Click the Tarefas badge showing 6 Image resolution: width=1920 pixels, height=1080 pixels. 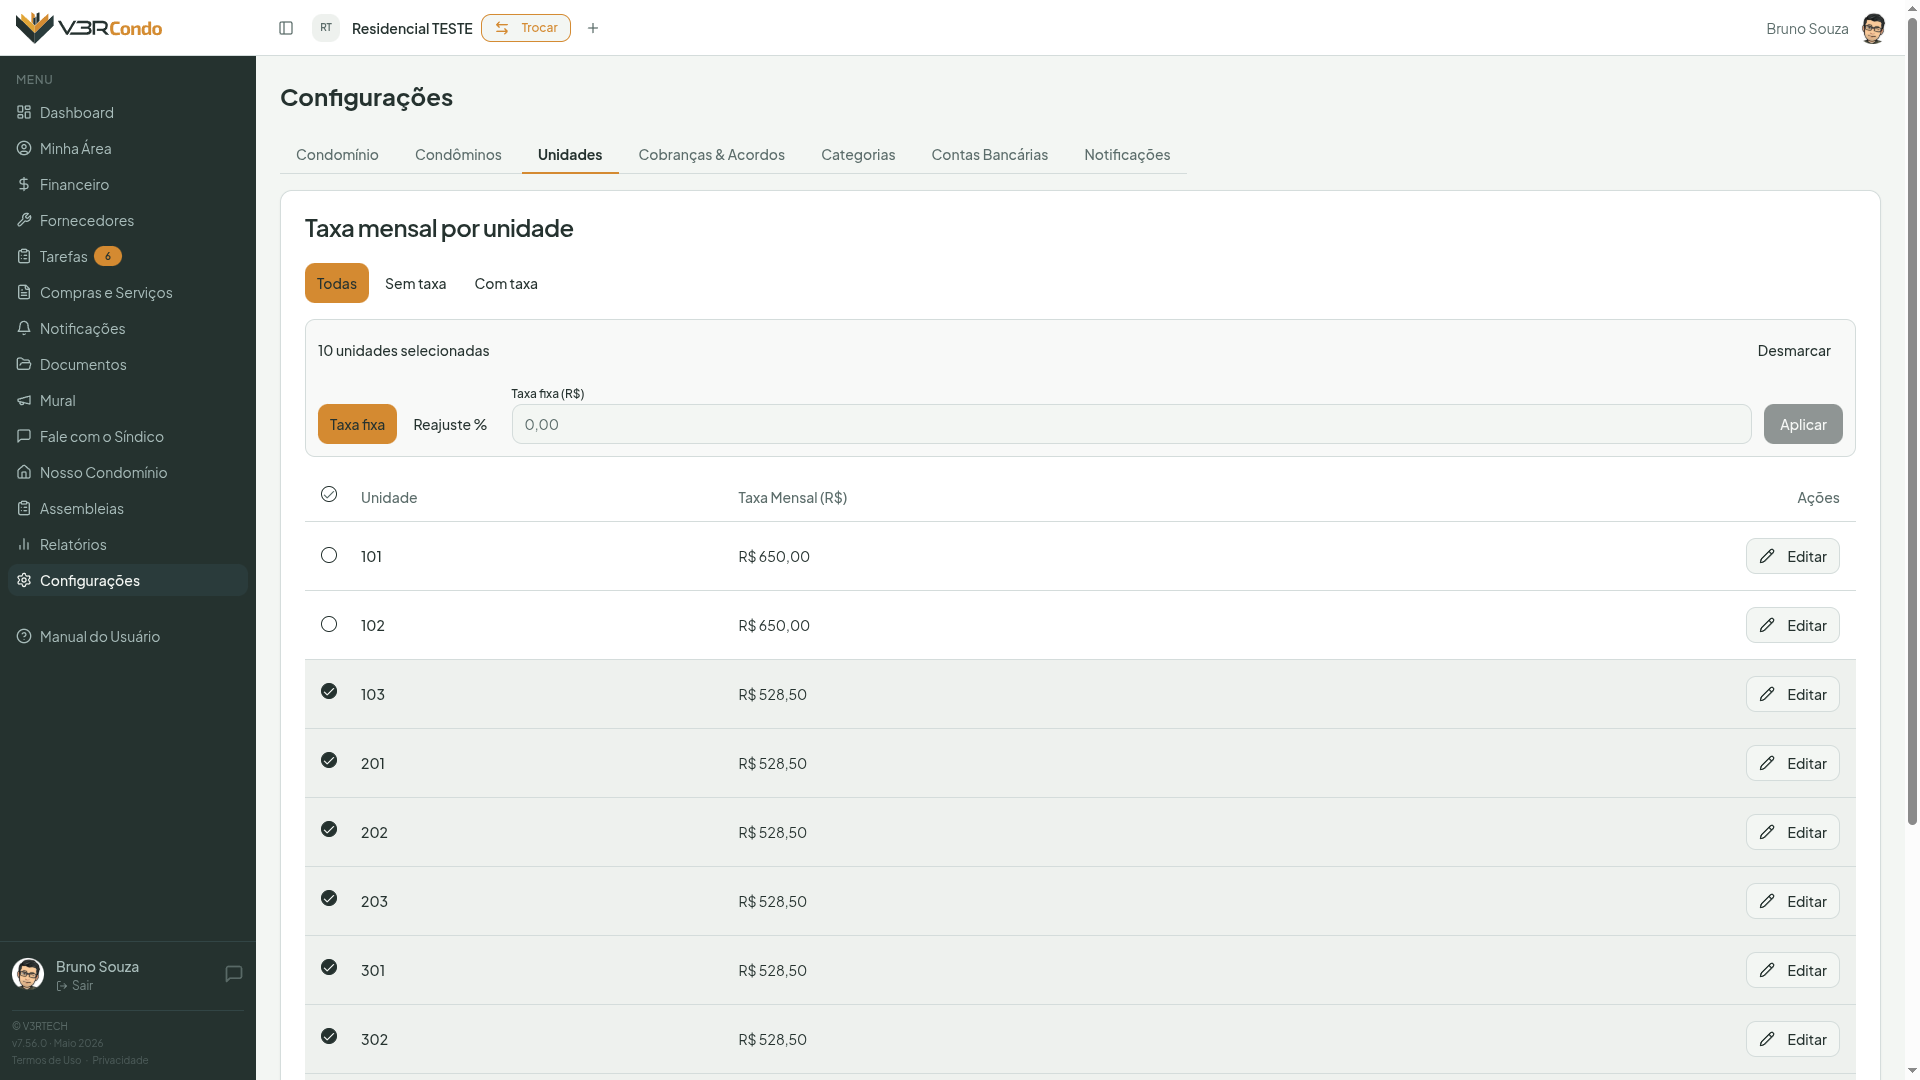click(x=108, y=256)
